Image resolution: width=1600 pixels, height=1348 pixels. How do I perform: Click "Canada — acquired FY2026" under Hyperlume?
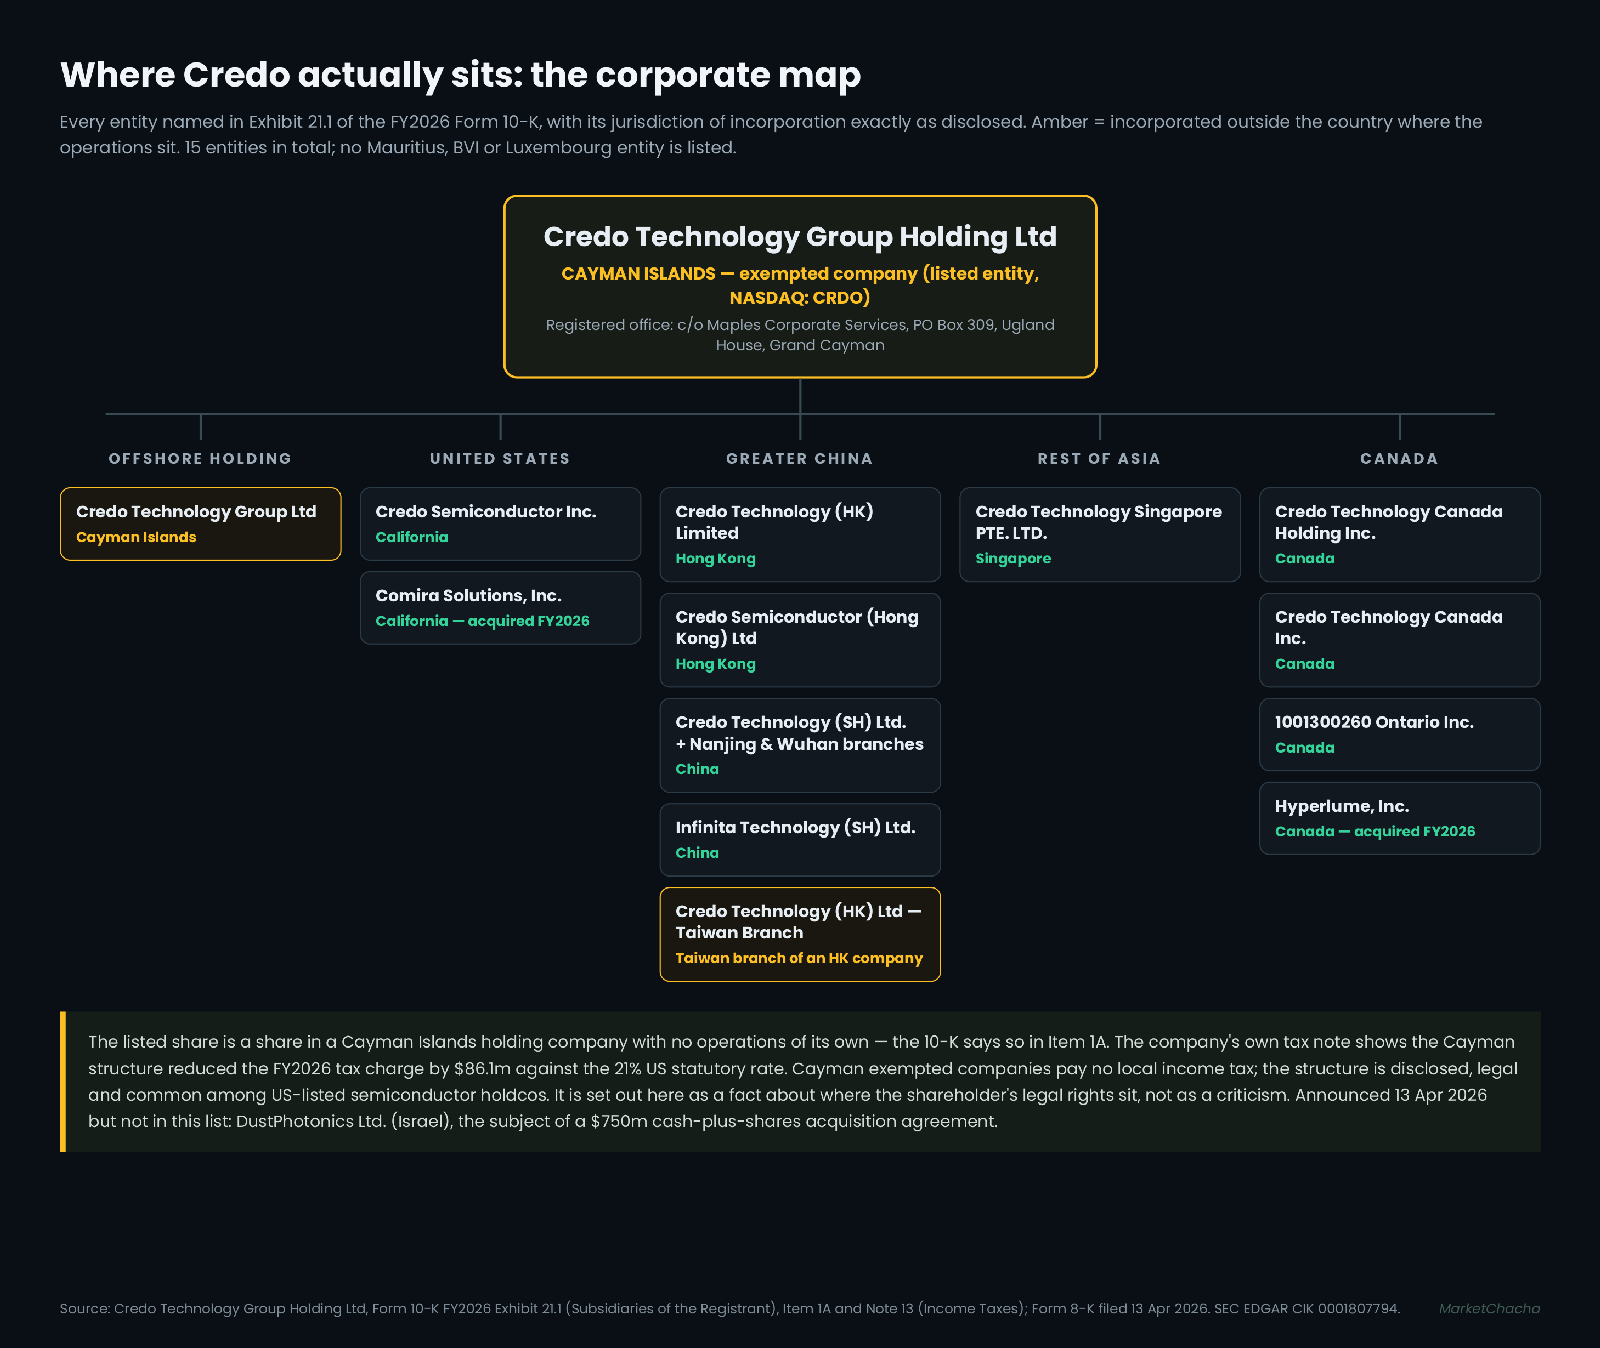click(1375, 832)
